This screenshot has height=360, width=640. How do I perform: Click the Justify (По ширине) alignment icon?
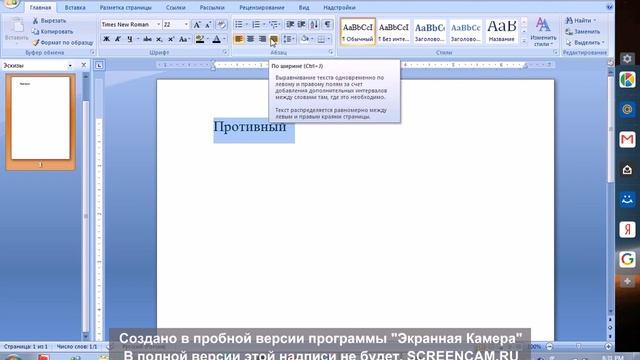(274, 39)
